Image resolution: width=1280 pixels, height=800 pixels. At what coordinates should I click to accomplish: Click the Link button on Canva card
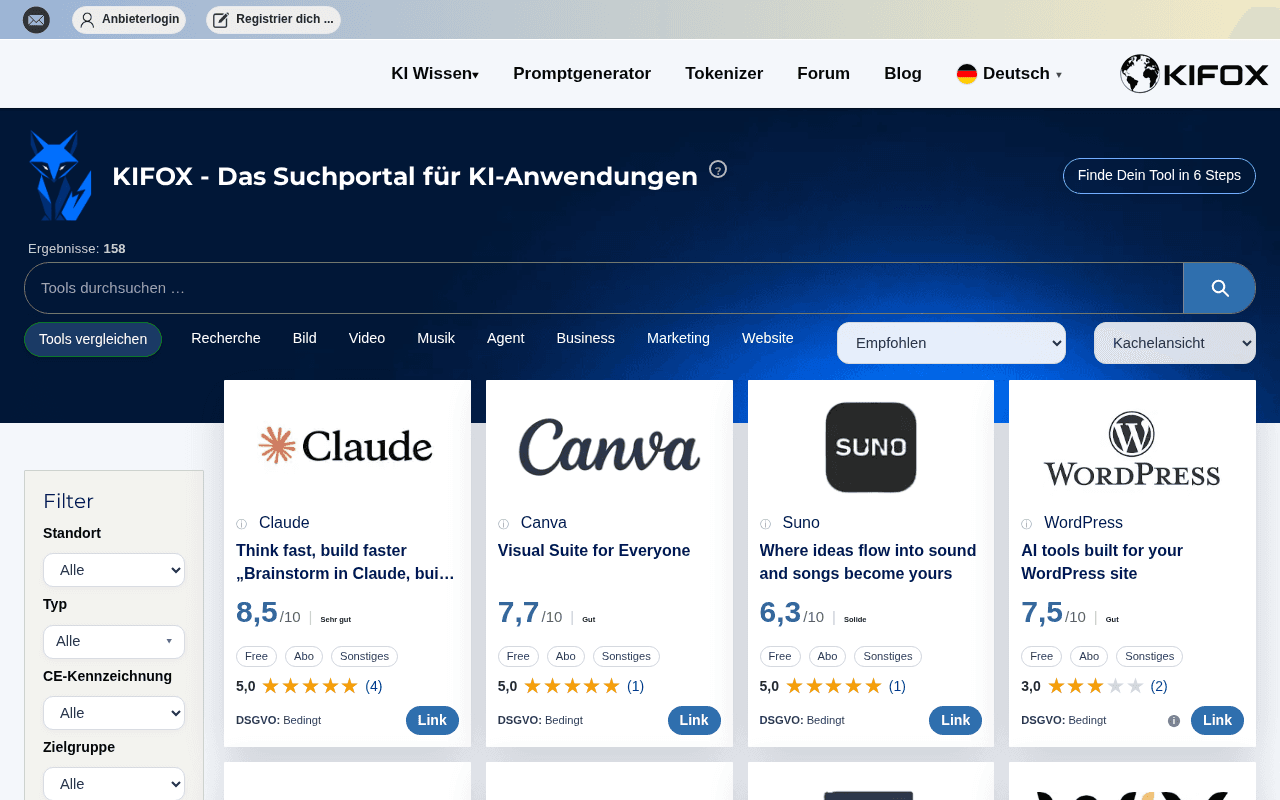694,720
